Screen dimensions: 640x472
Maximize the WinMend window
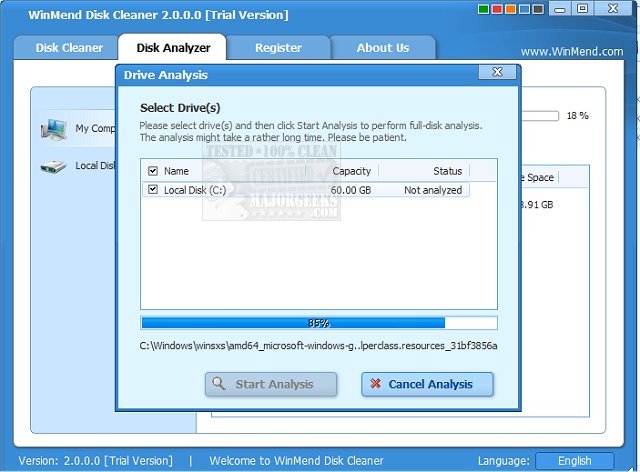point(583,9)
